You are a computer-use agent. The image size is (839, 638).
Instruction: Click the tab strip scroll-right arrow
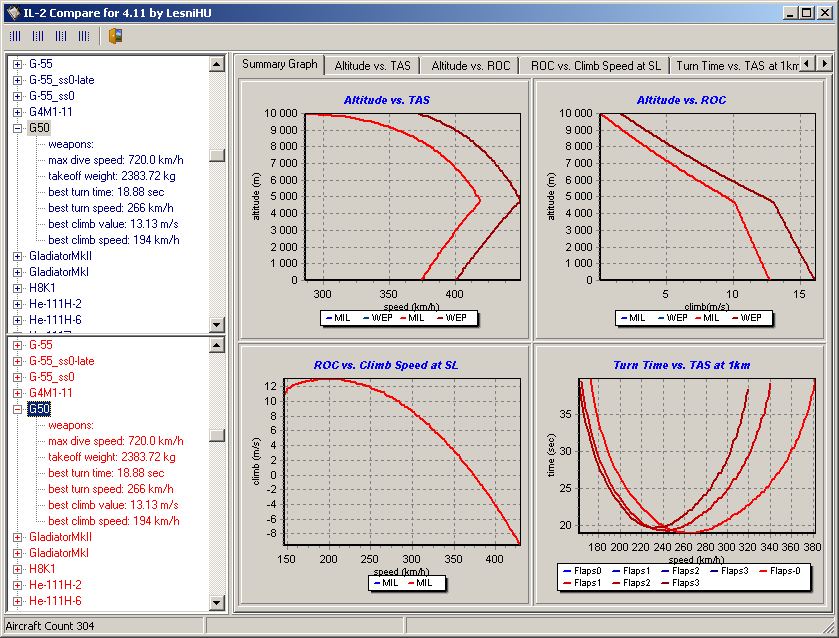(x=825, y=64)
